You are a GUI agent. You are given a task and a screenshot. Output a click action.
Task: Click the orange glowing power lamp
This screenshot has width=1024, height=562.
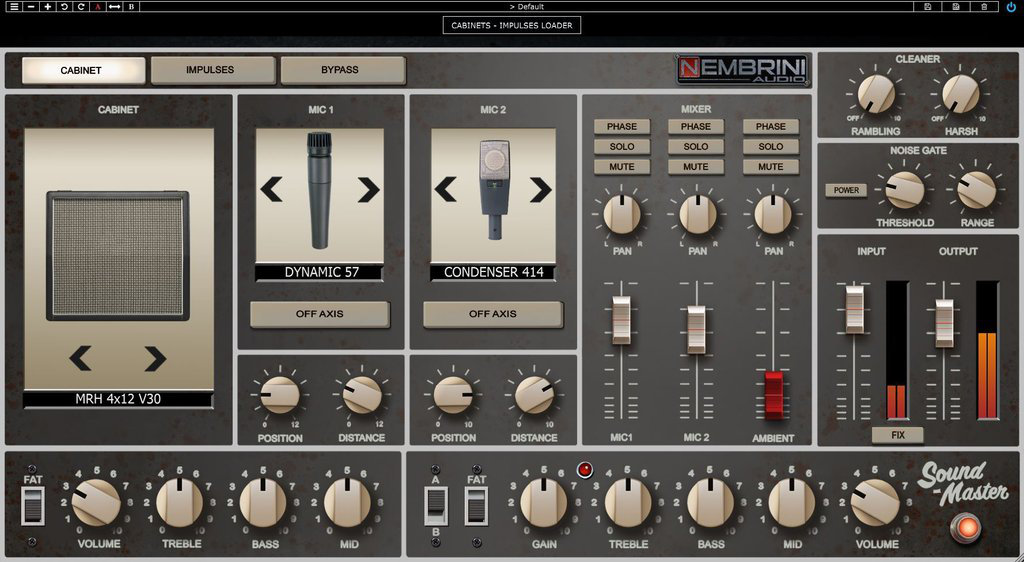966,527
